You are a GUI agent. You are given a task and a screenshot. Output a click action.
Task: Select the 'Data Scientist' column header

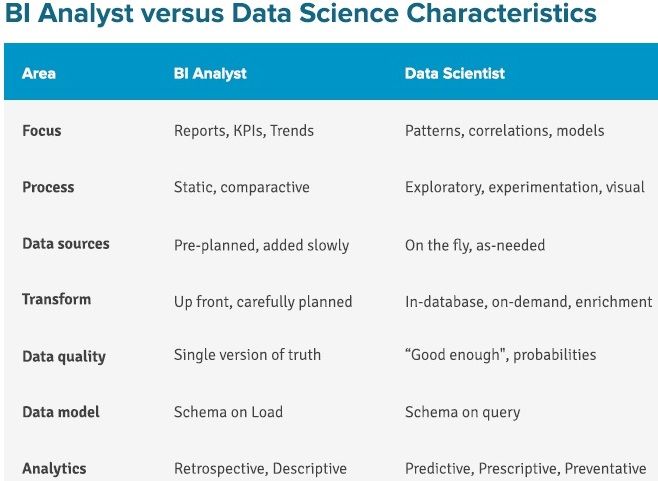pos(454,73)
